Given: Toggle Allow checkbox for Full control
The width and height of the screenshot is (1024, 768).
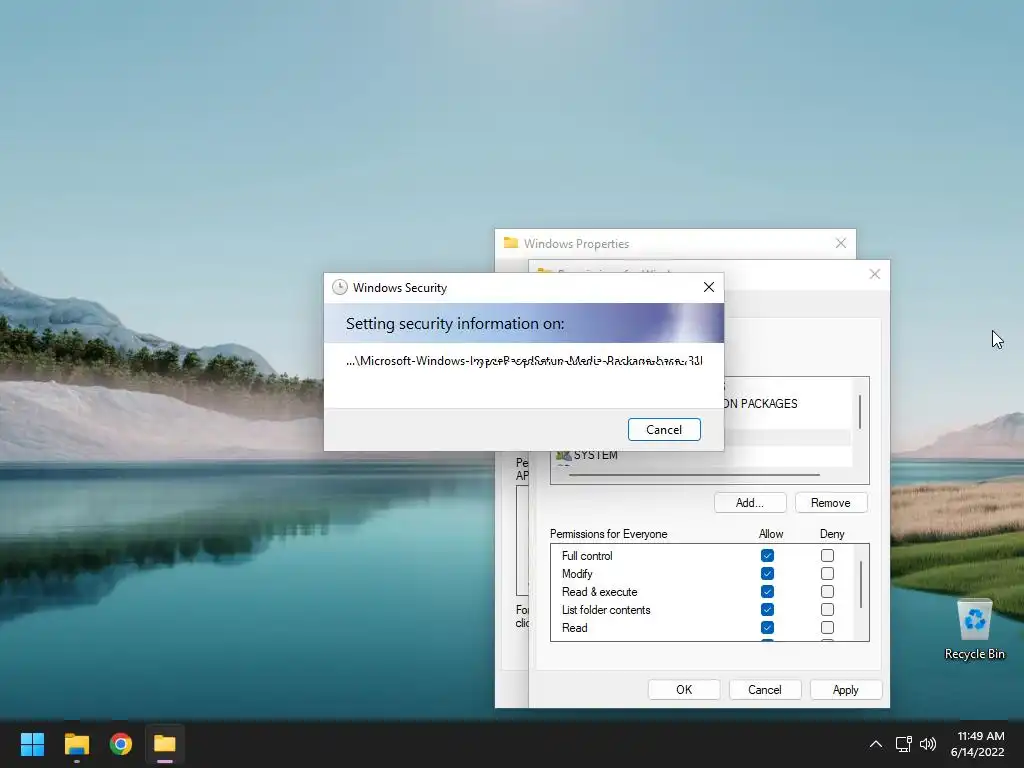Looking at the screenshot, I should pos(767,556).
